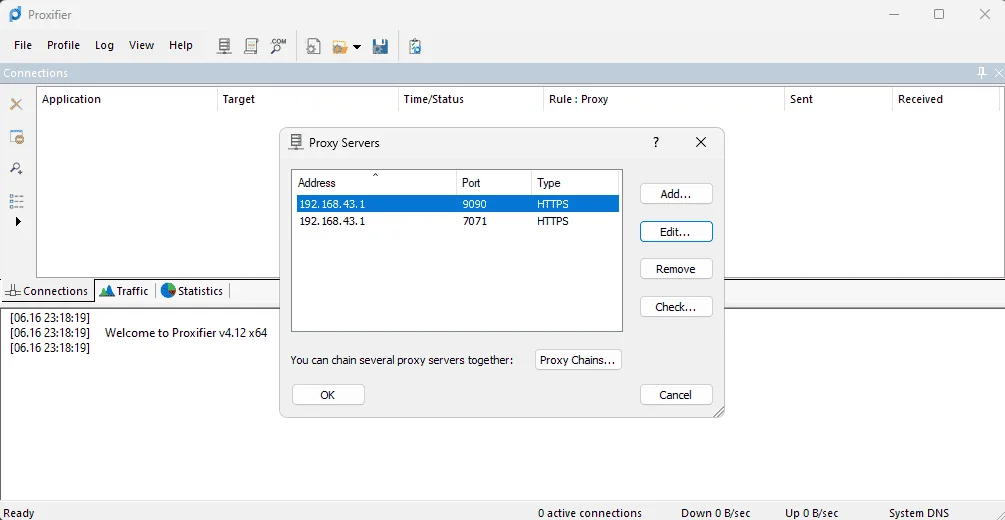Sort by Address column header

(374, 183)
